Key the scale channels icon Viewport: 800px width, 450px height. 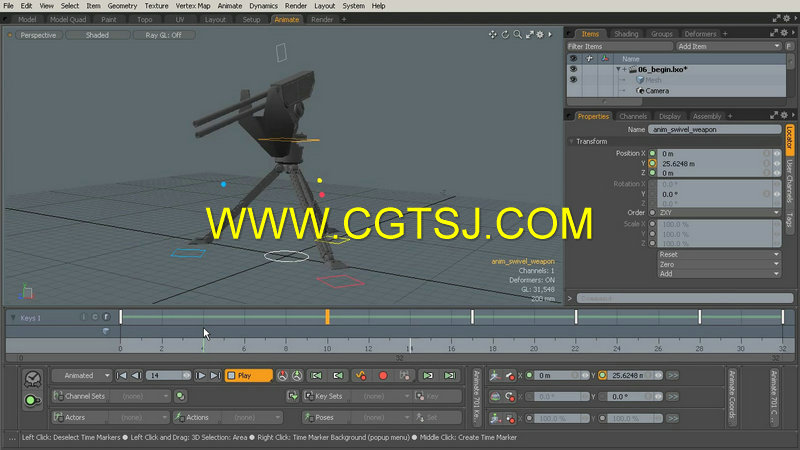[x=510, y=419]
